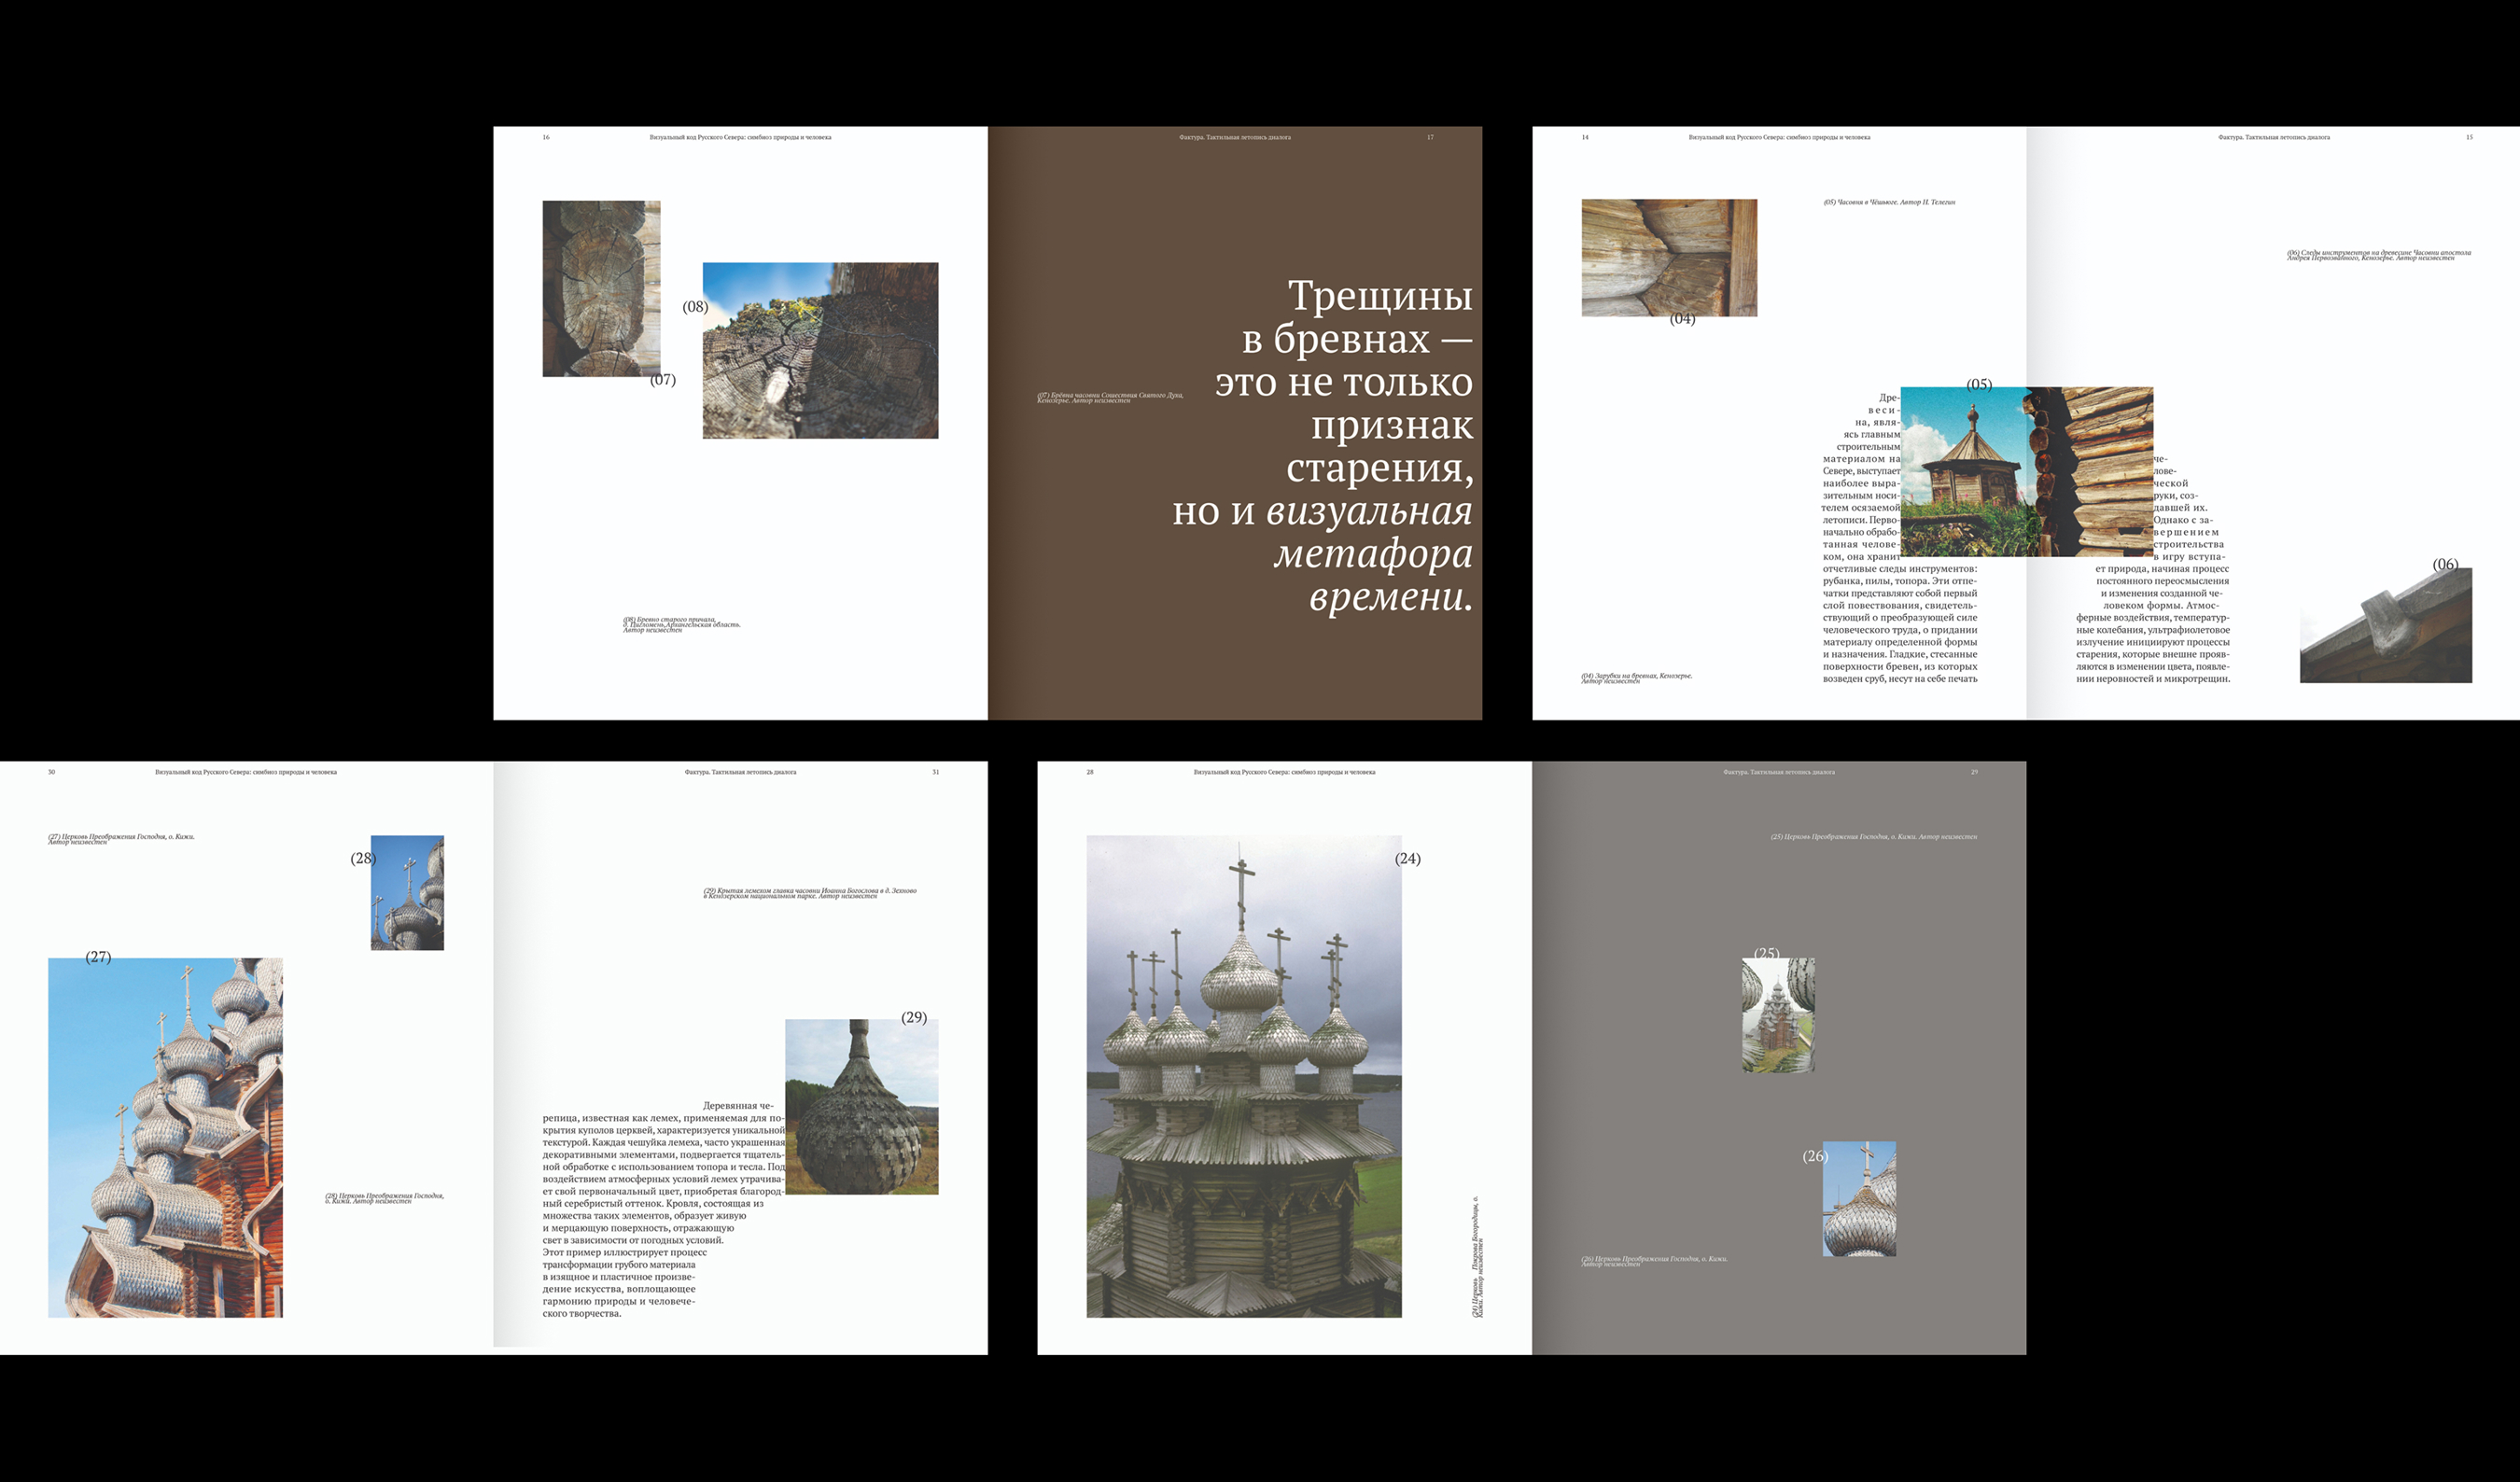This screenshot has width=2520, height=1482.
Task: Select the carved roof detail photo (06)
Action: [2385, 626]
